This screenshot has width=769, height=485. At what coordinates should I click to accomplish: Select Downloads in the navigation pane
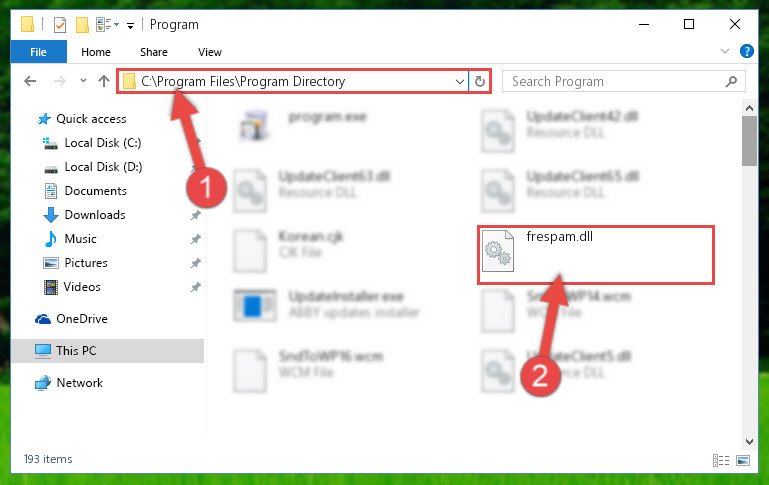point(95,215)
